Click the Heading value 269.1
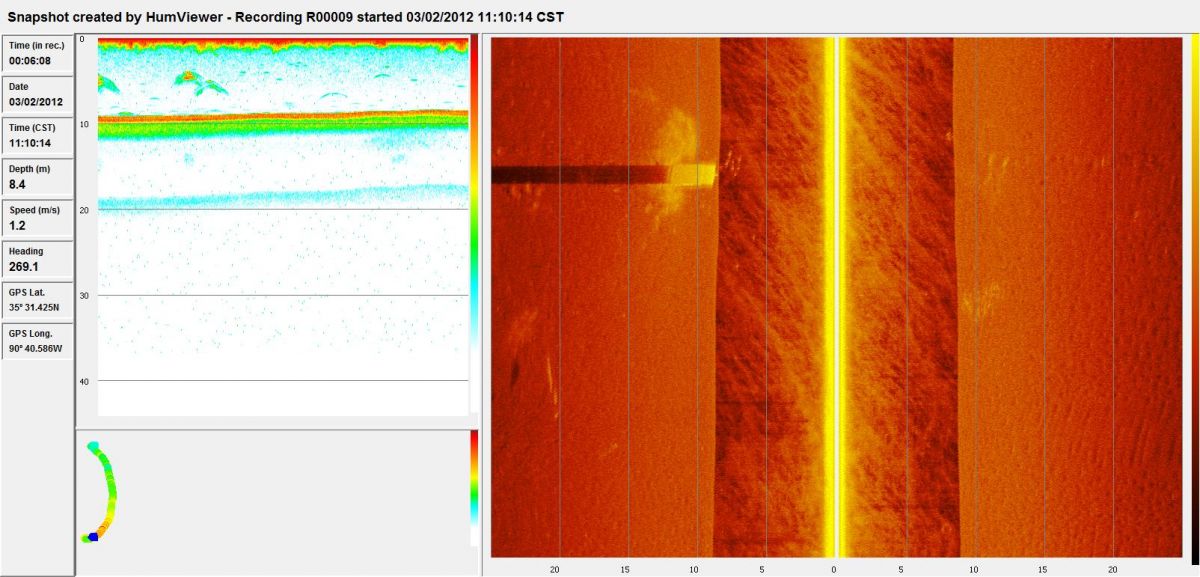Image resolution: width=1200 pixels, height=577 pixels. [x=24, y=267]
